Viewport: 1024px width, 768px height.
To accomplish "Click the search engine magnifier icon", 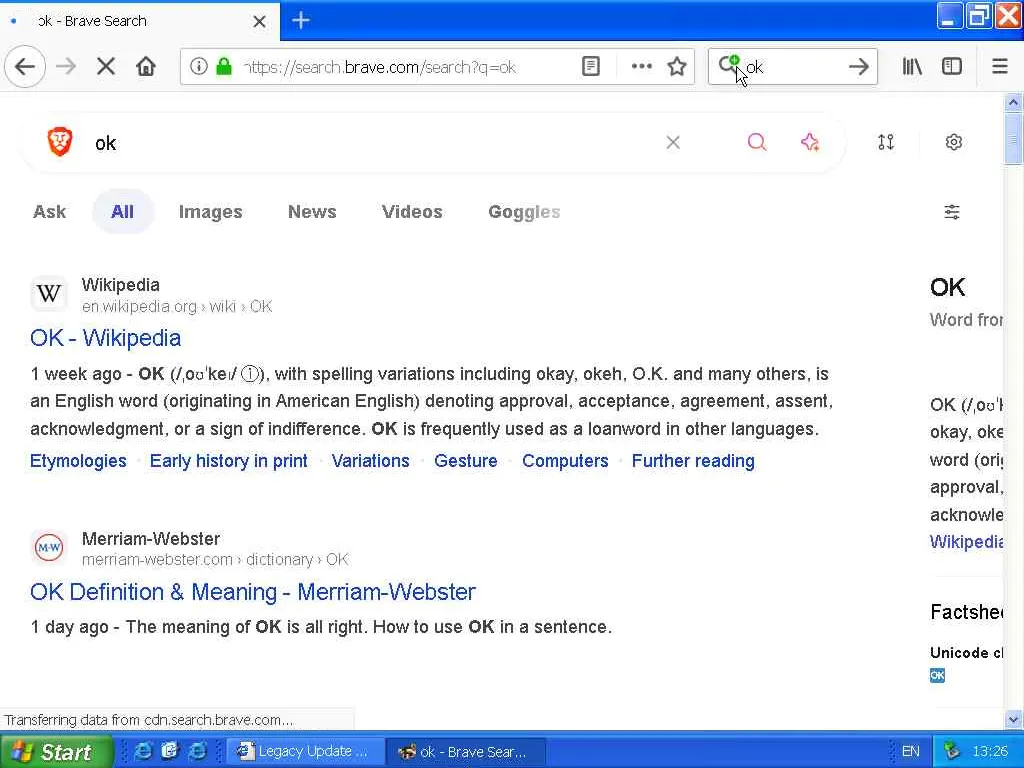I will [729, 66].
